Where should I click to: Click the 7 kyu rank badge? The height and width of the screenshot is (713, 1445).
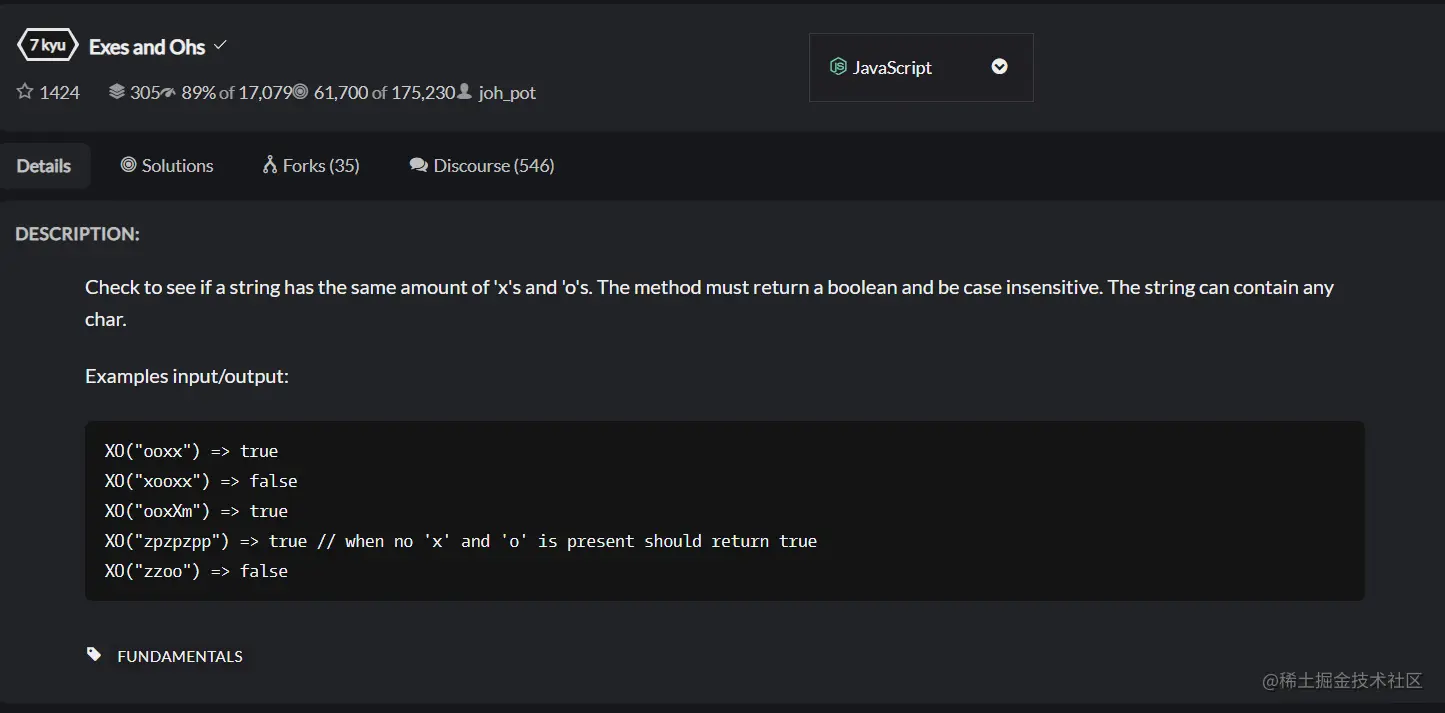coord(47,46)
